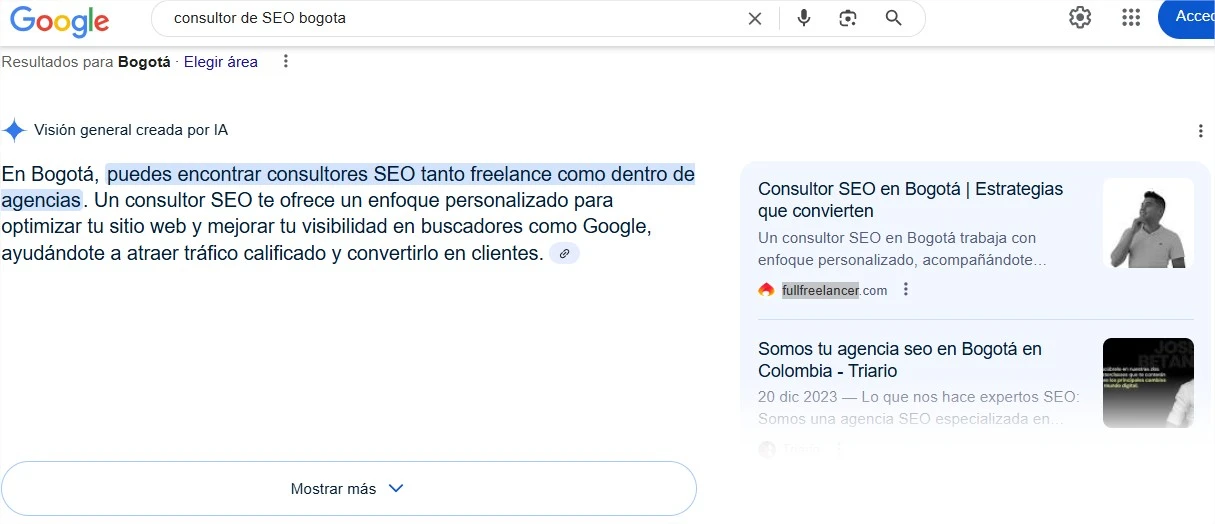Image resolution: width=1215 pixels, height=524 pixels.
Task: Click the fullfreelancer.com source link
Action: pos(835,290)
